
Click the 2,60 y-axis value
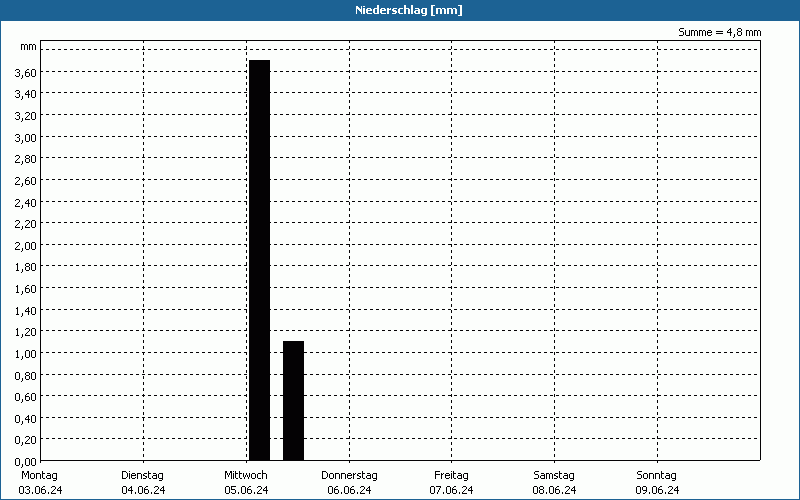pos(26,181)
